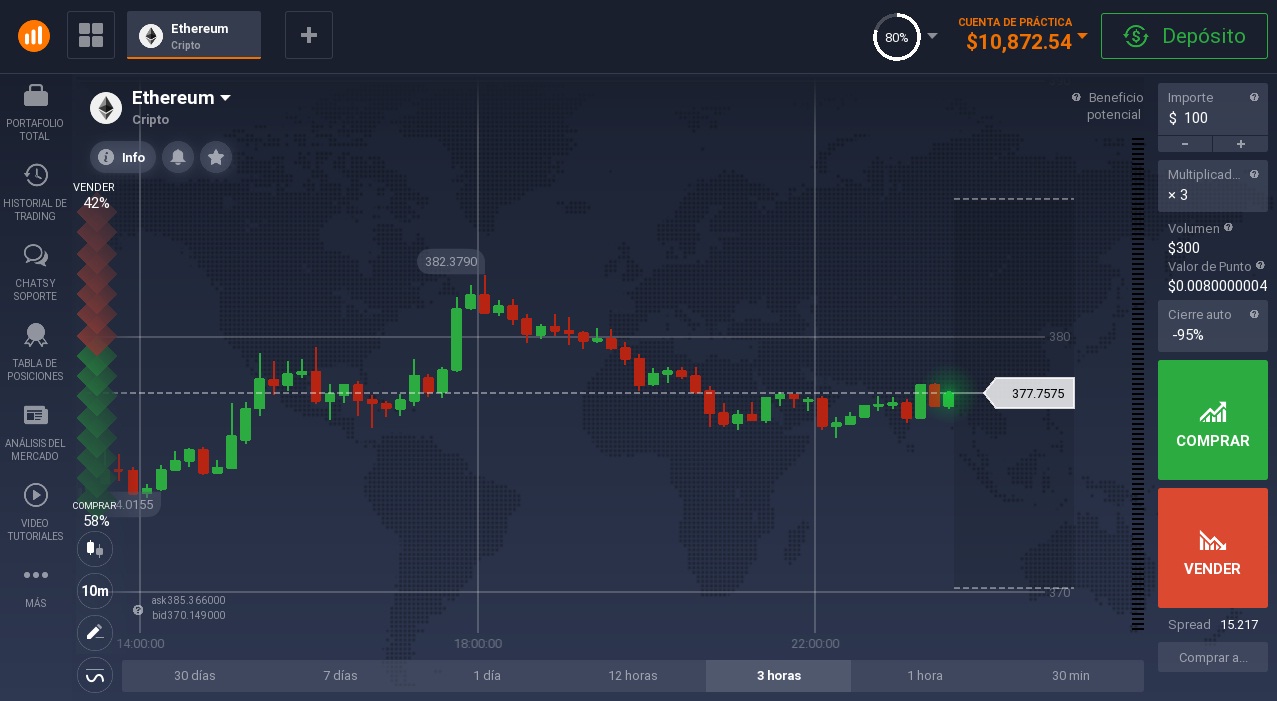The image size is (1277, 701).
Task: Click the 80% circular progress indicator
Action: 896,37
